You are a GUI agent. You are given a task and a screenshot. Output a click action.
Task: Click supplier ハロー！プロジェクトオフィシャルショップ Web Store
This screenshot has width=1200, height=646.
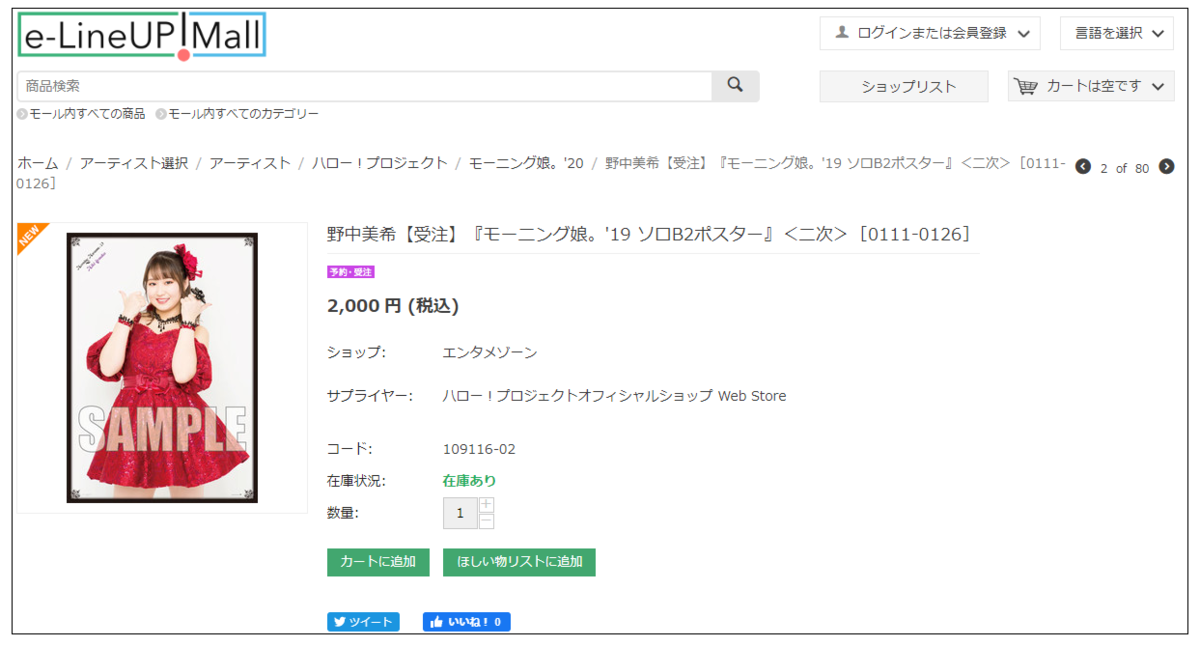(614, 396)
